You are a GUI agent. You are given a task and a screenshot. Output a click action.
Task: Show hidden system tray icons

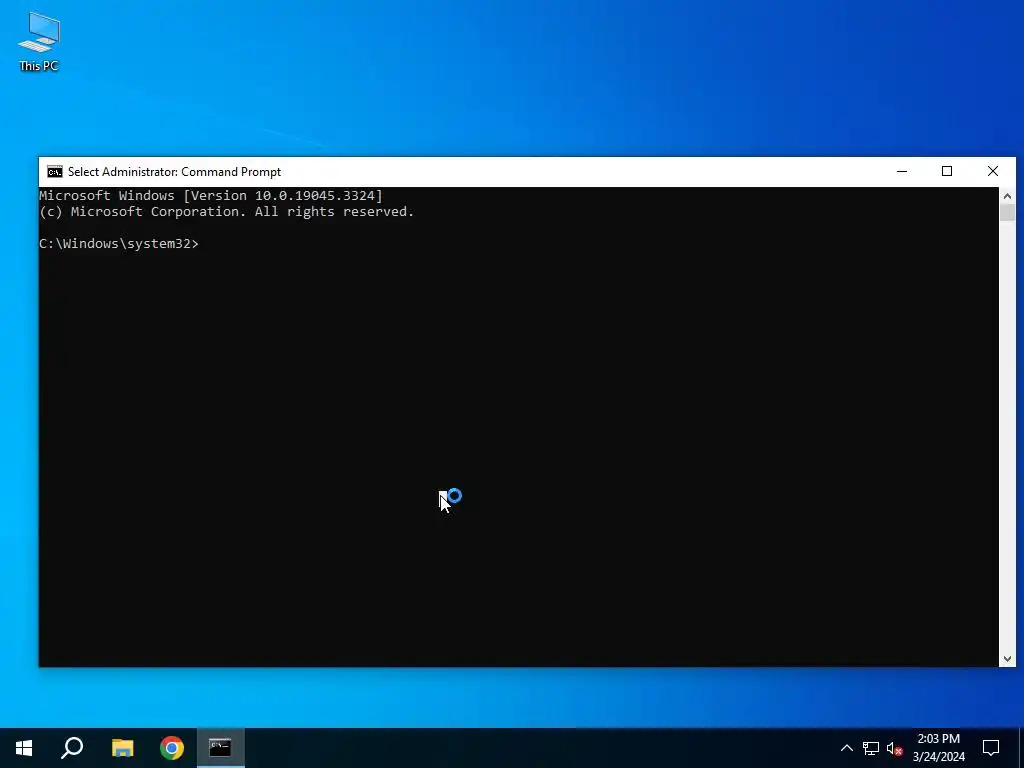[x=846, y=748]
